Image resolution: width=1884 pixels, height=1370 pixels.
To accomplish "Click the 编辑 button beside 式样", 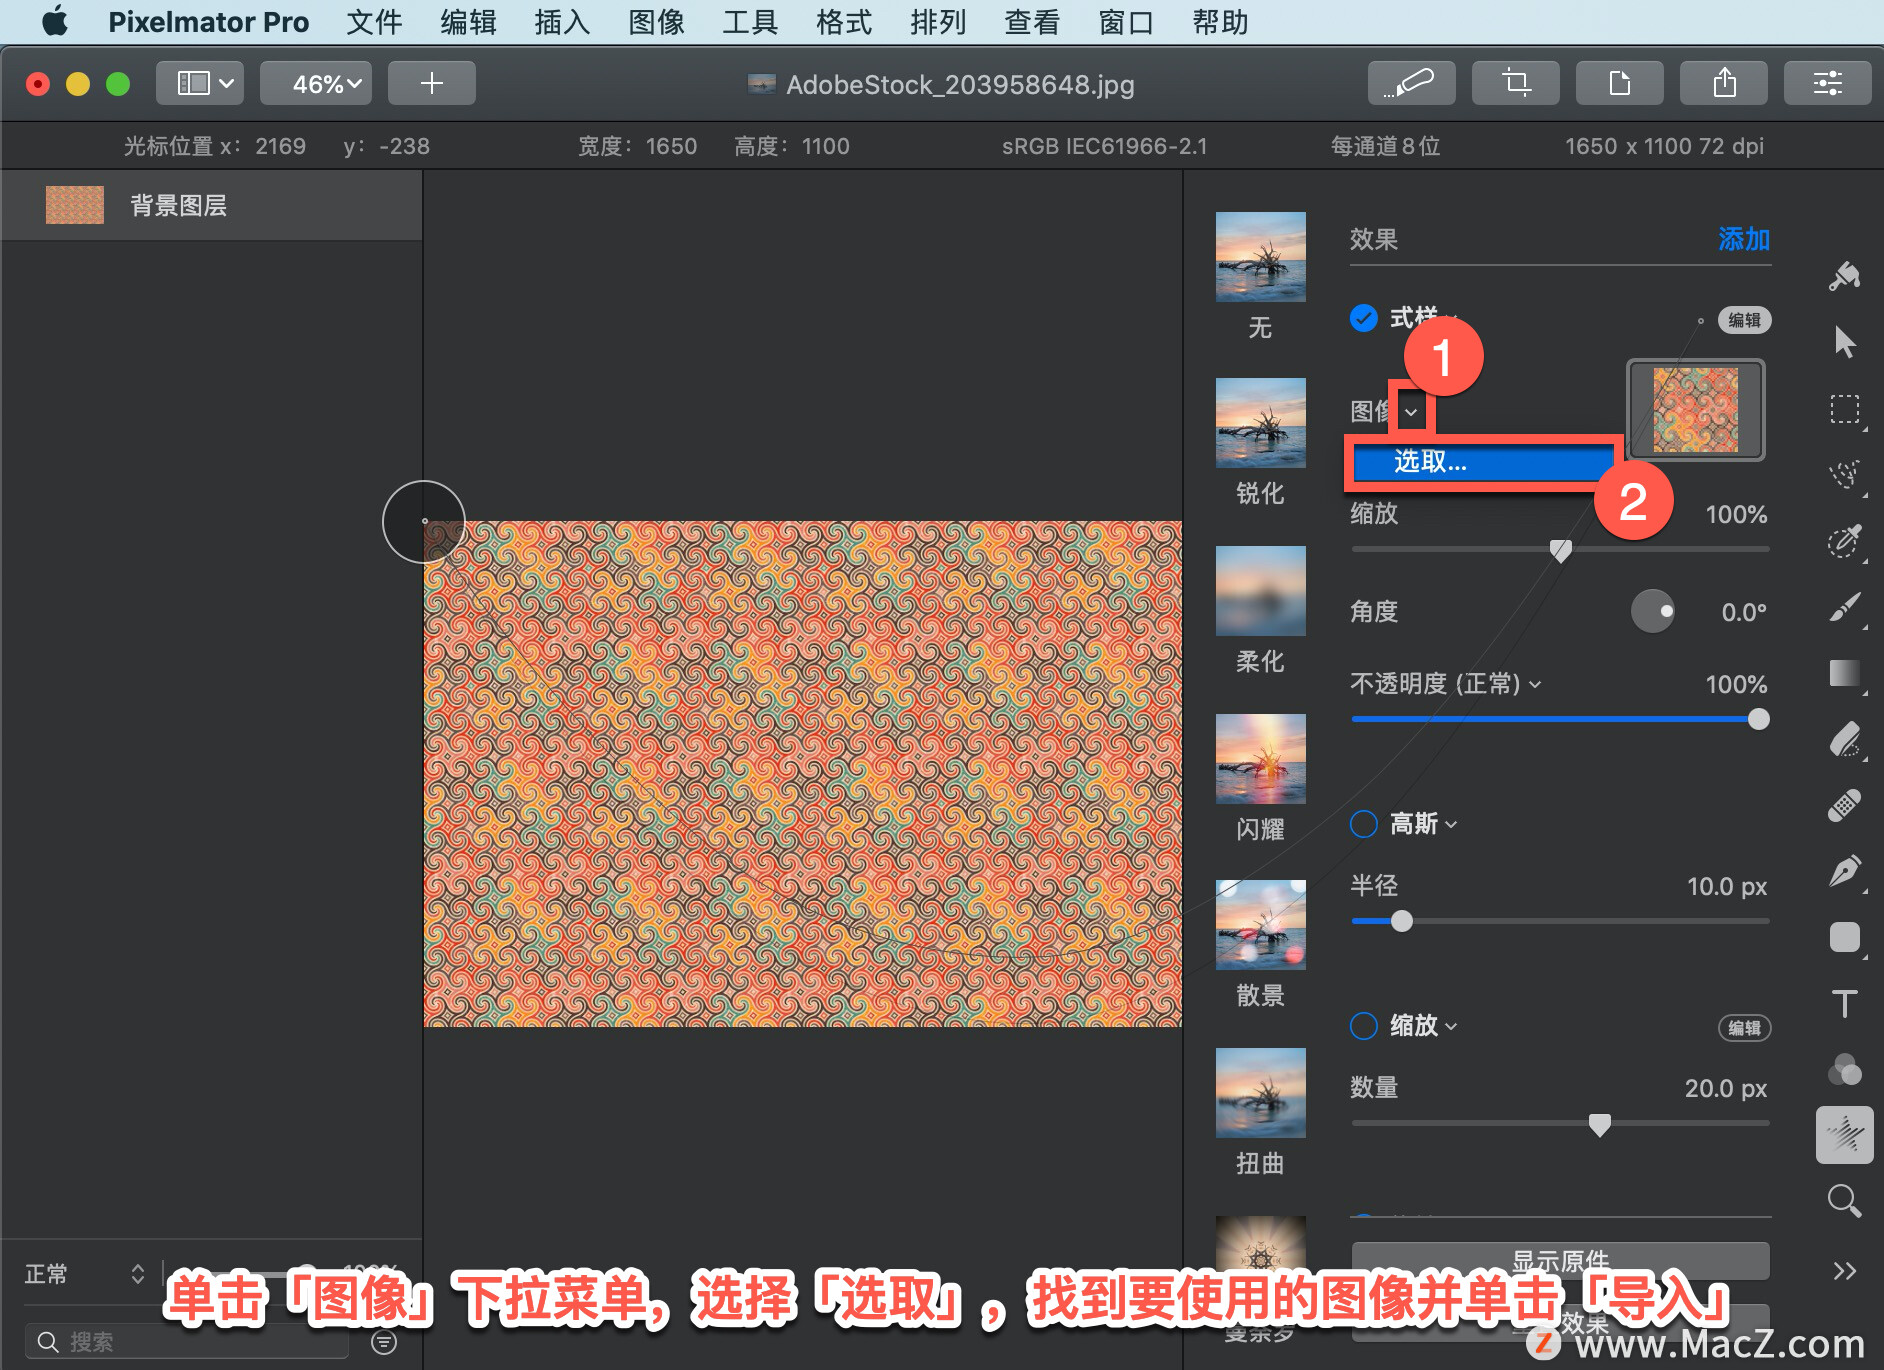I will [1744, 320].
